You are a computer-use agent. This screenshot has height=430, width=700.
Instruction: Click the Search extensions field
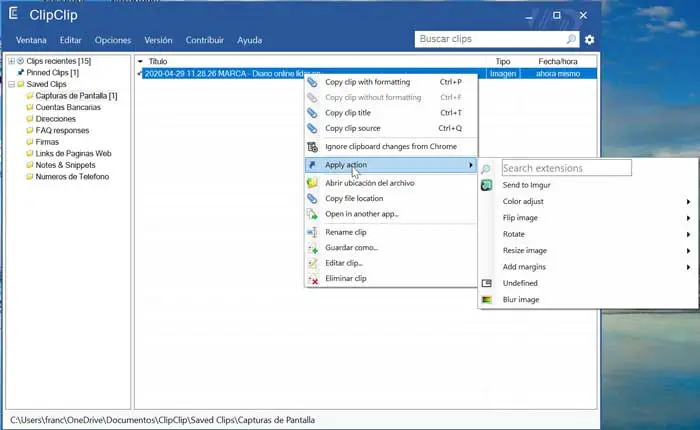pos(566,168)
